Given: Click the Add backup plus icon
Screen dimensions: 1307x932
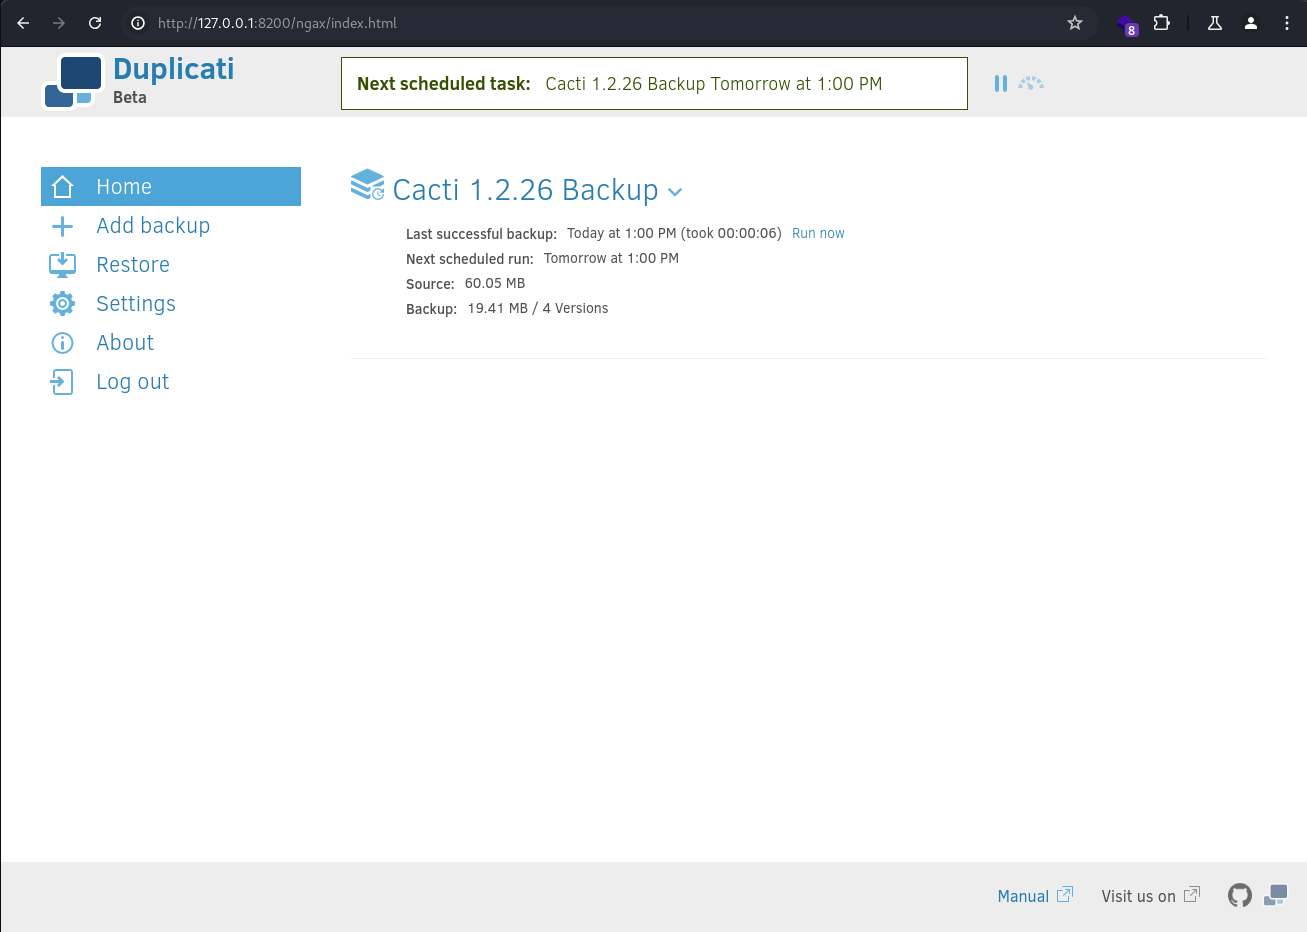Looking at the screenshot, I should (62, 226).
